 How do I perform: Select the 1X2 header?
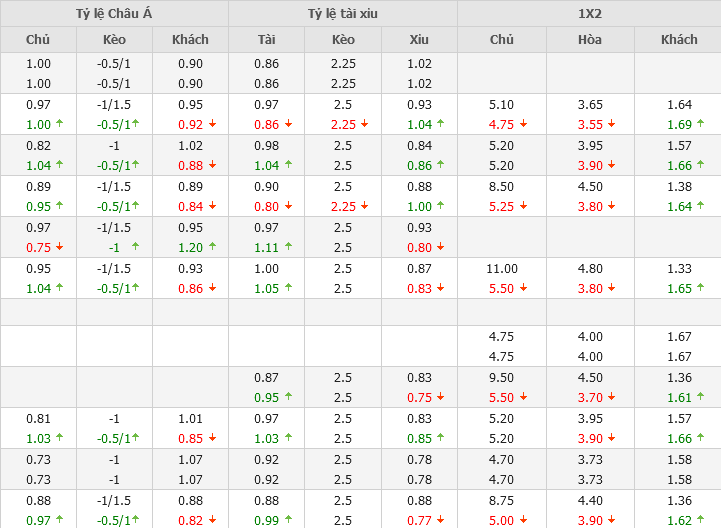(x=589, y=13)
